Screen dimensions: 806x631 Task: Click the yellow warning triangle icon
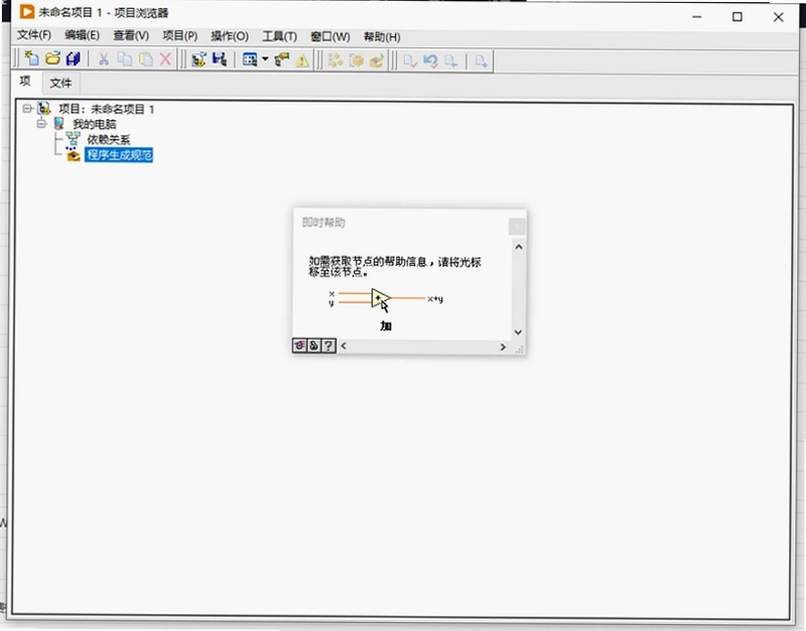pos(302,61)
